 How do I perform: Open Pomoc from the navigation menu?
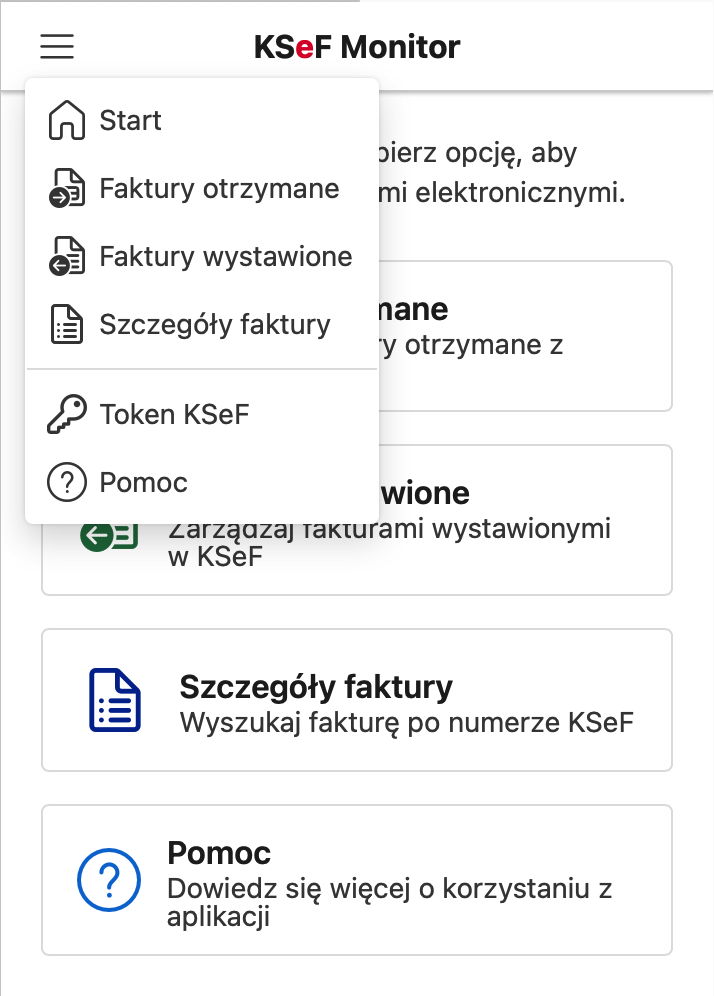tap(144, 481)
